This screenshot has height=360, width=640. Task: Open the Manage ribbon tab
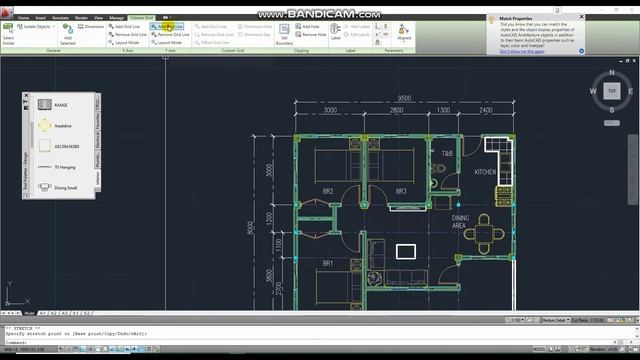coord(116,18)
